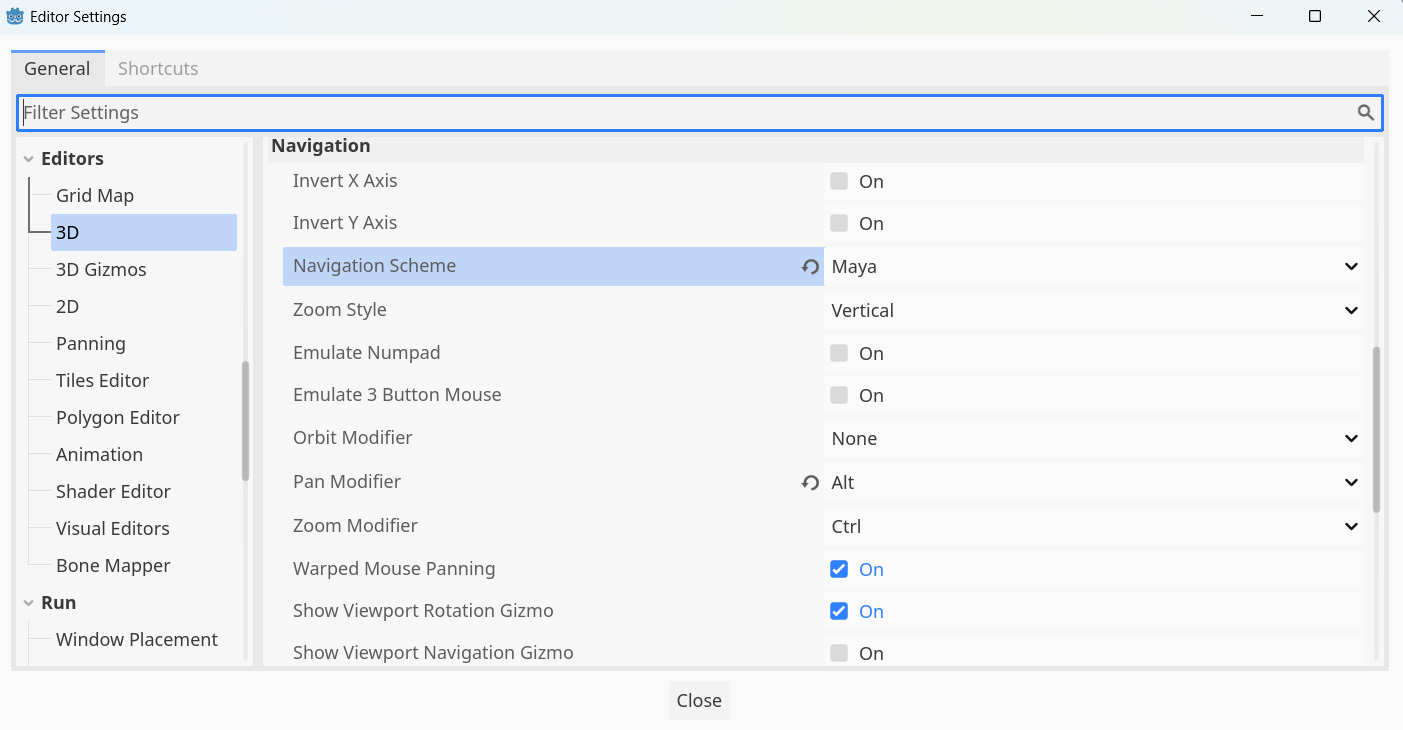Enable the Invert X Axis checkbox
Viewport: 1403px width, 730px height.
click(x=839, y=182)
